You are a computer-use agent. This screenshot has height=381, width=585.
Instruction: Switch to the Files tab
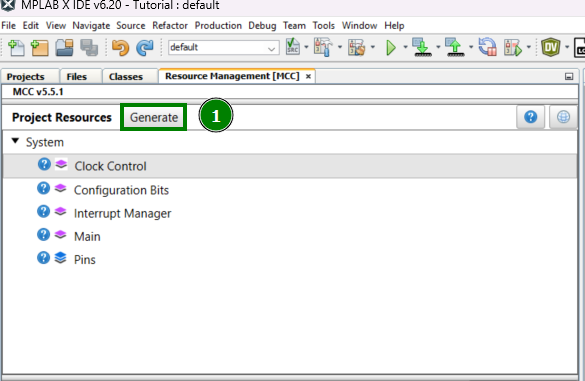76,76
